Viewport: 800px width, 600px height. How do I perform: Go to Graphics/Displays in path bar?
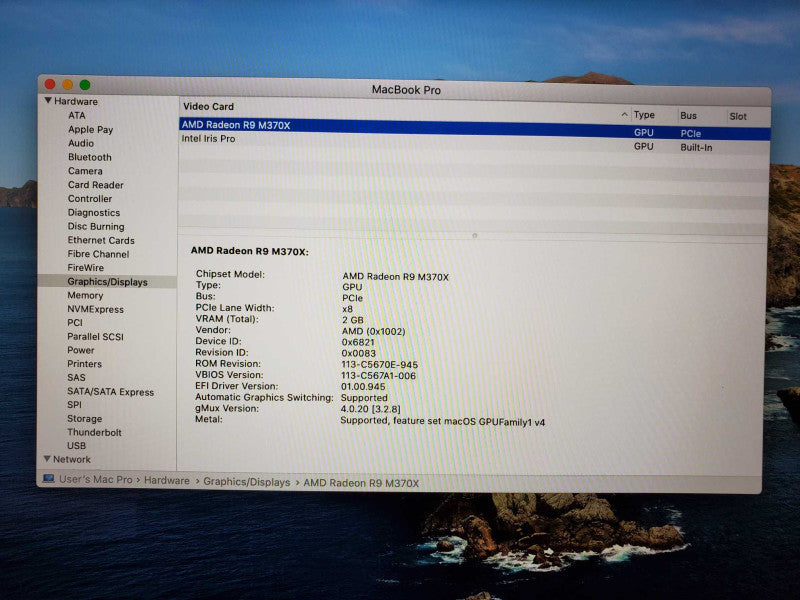[x=246, y=482]
